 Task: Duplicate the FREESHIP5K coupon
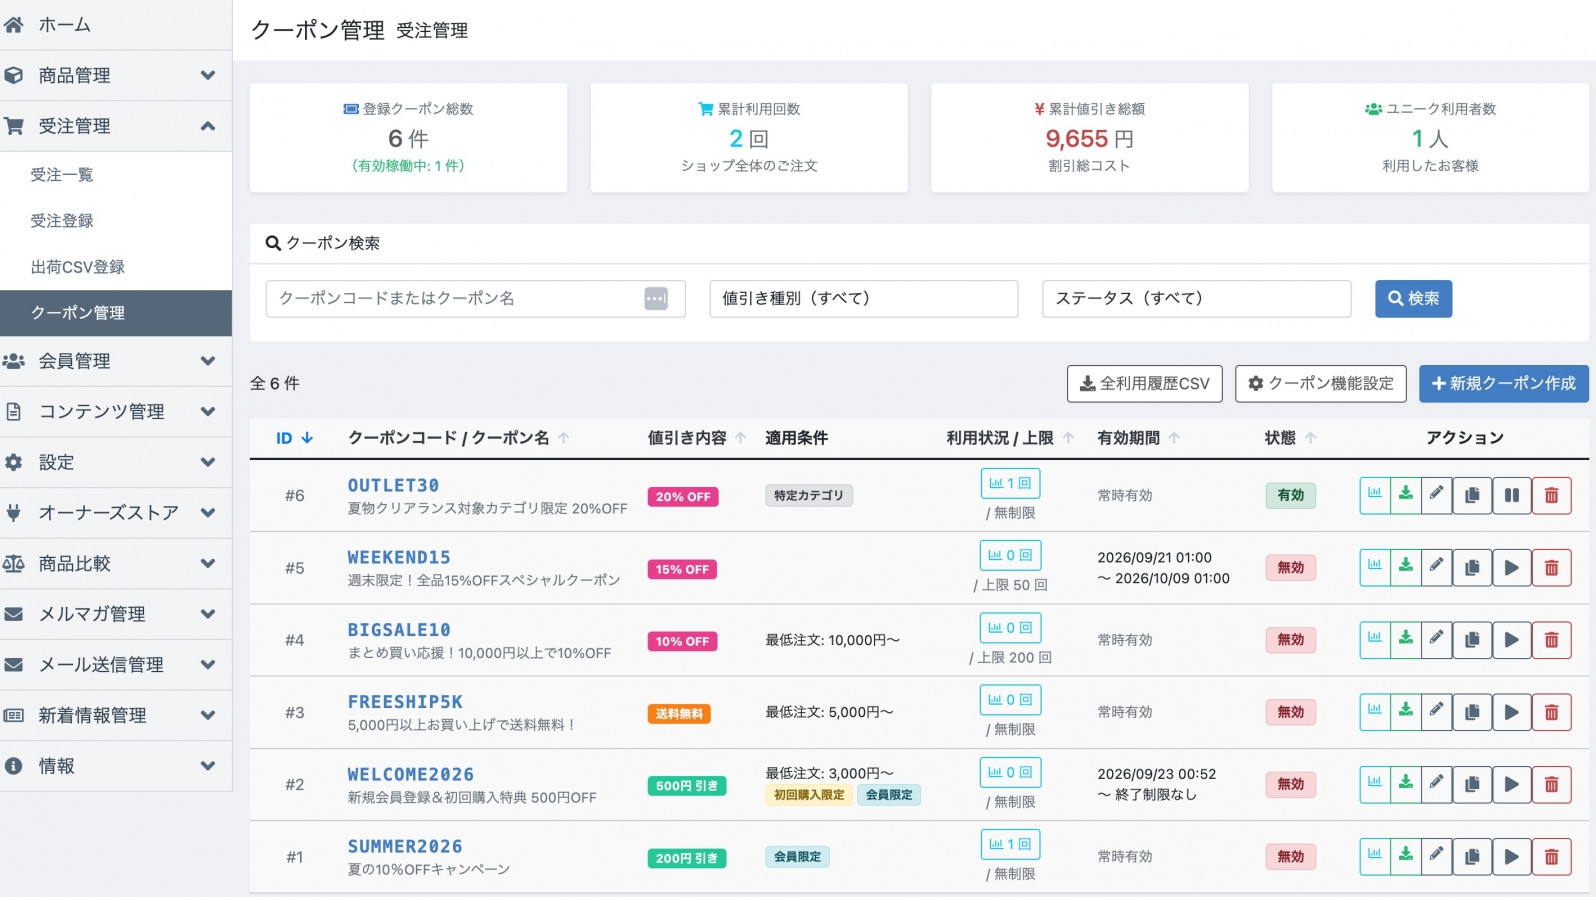click(x=1472, y=712)
